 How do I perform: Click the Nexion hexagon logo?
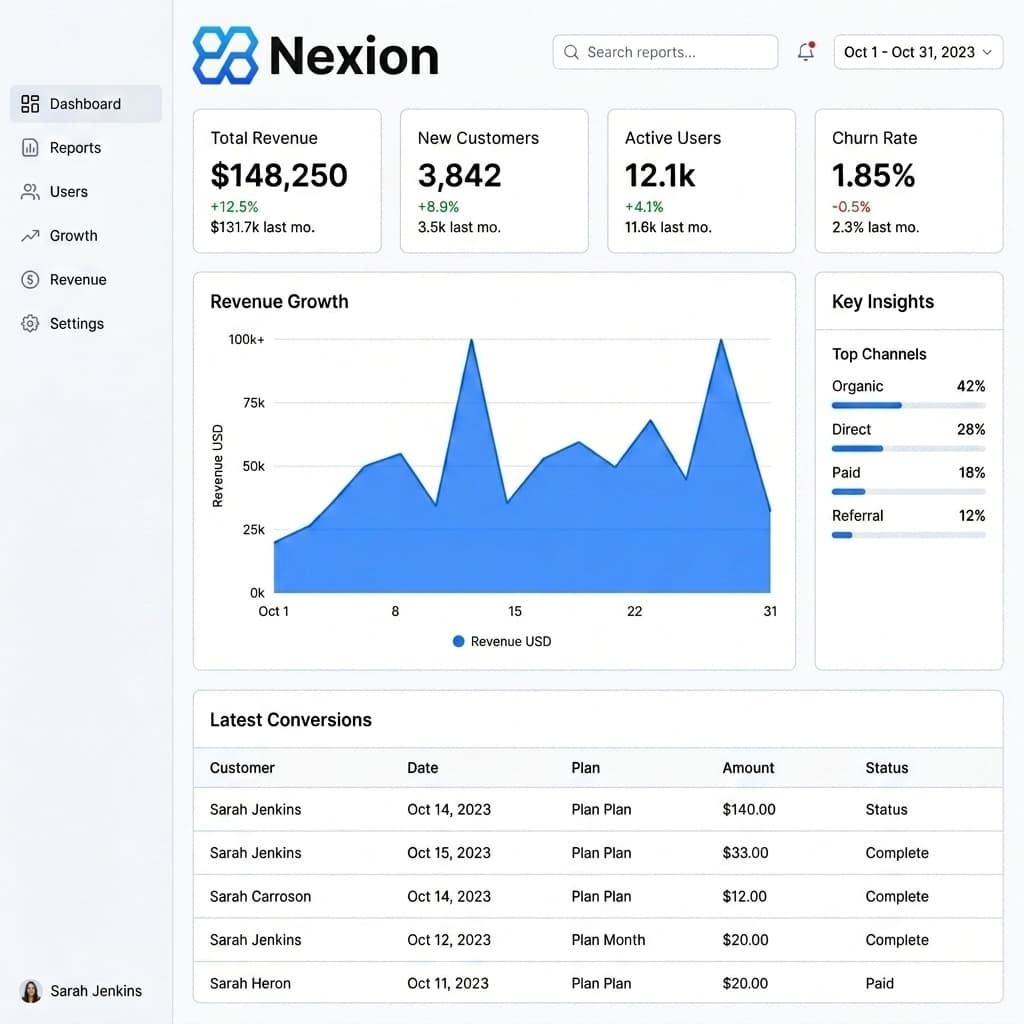pyautogui.click(x=225, y=56)
